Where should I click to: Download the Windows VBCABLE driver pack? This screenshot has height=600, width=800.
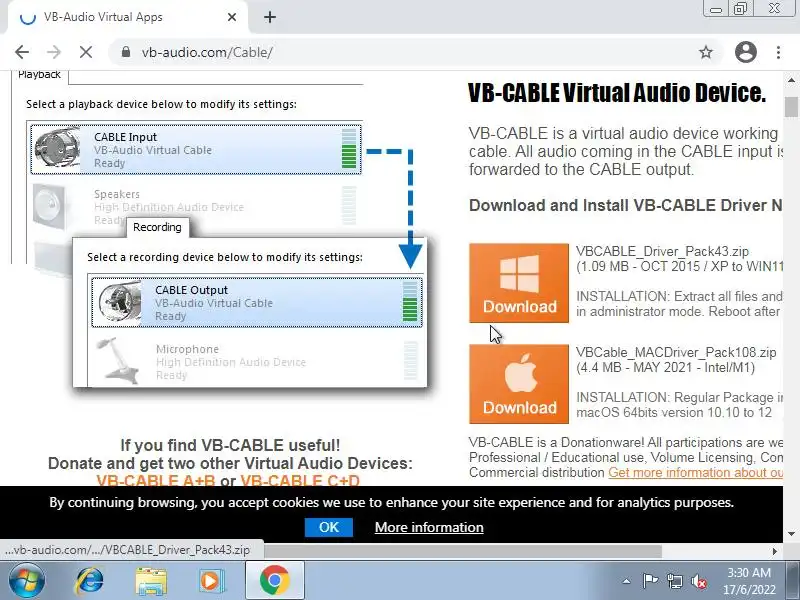tap(519, 283)
